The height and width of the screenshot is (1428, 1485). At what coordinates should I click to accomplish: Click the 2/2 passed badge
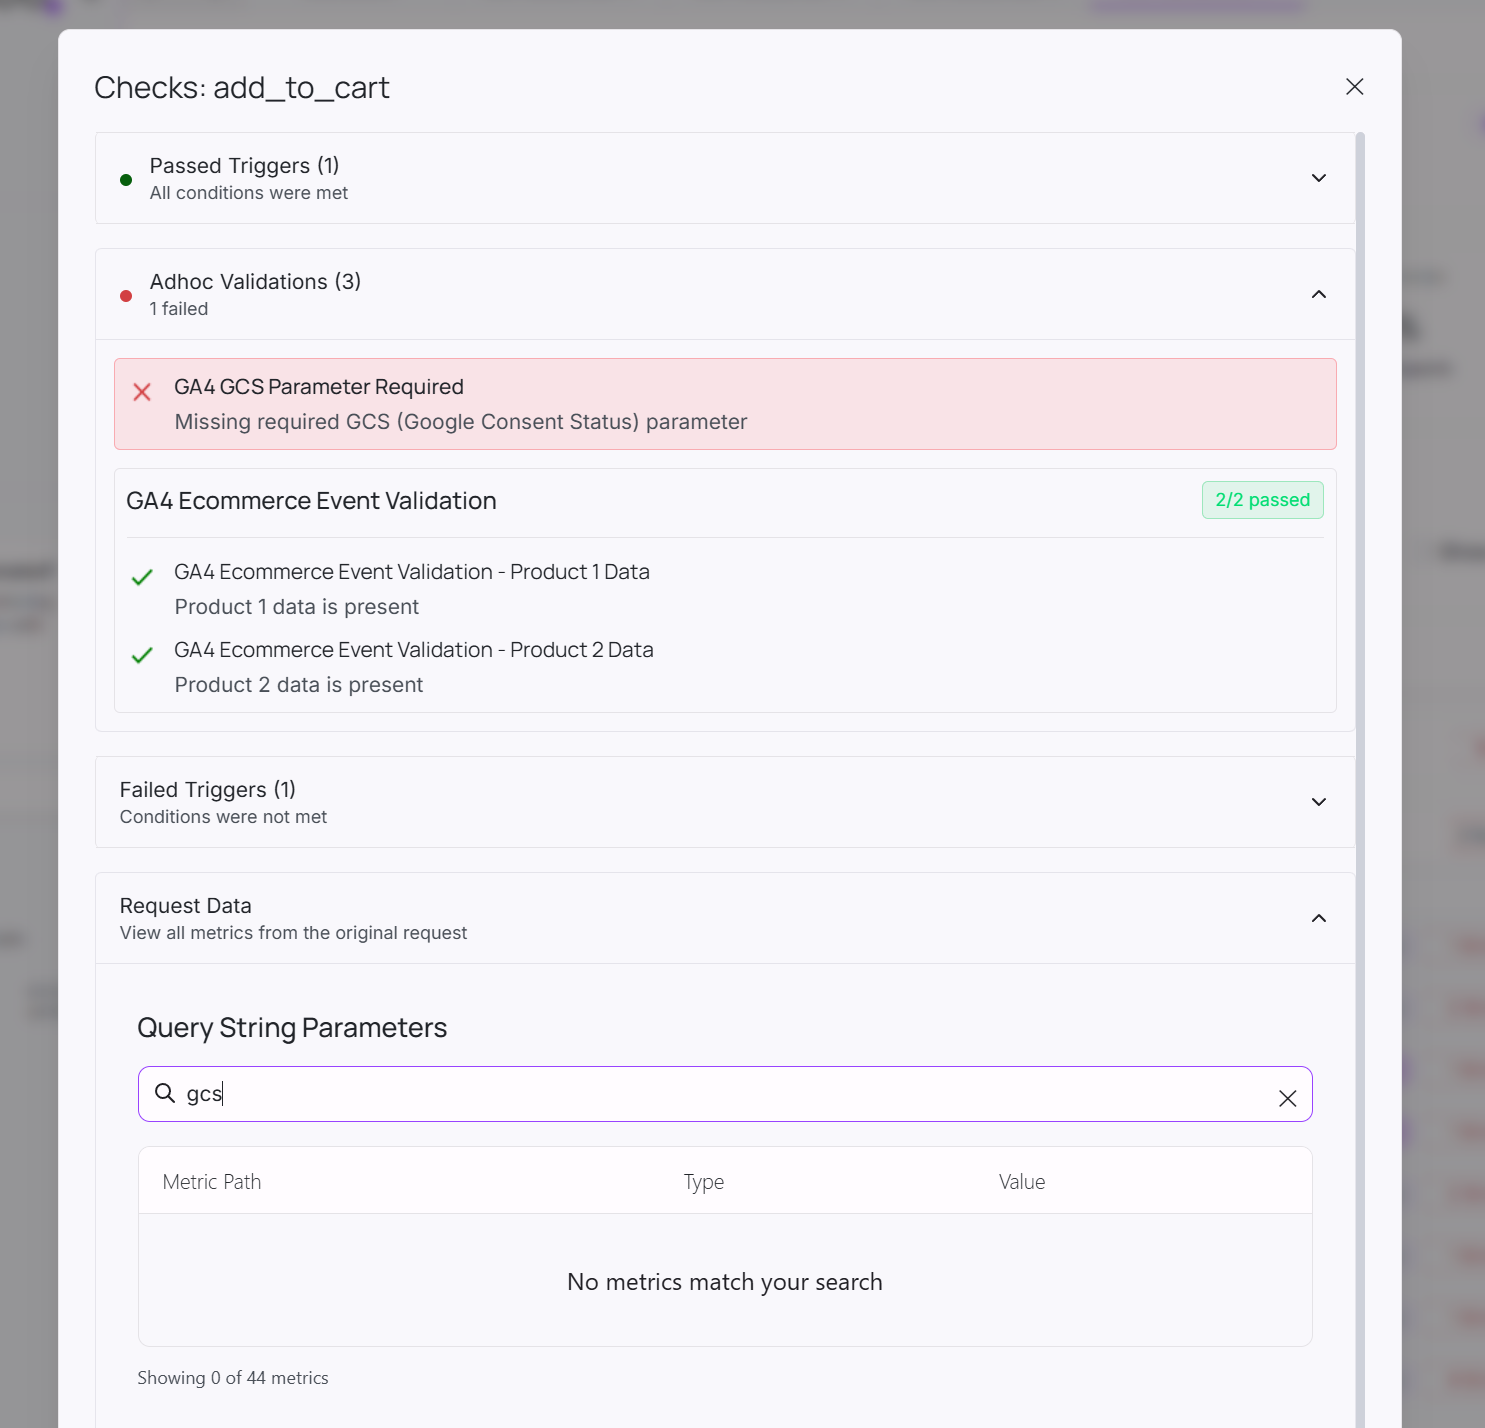coord(1262,500)
